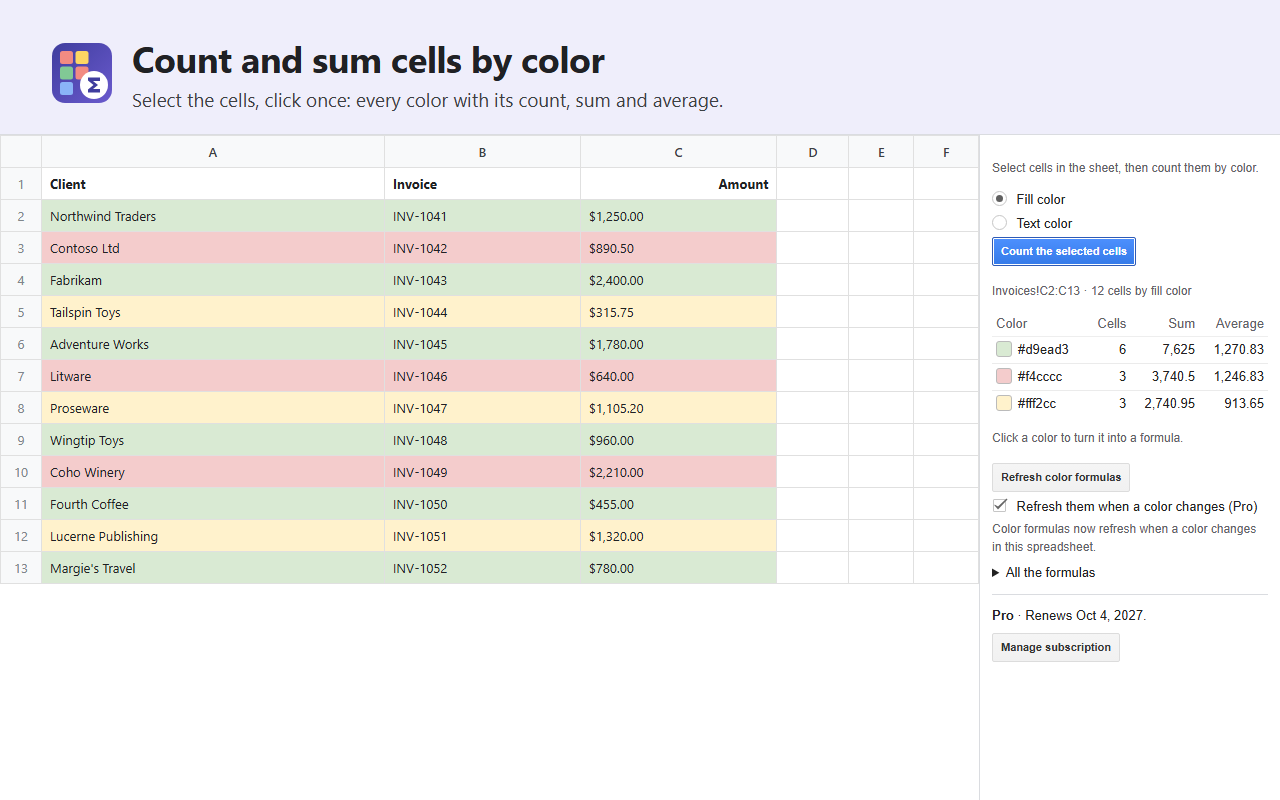
Task: Click Count the selected cells button
Action: [x=1064, y=251]
